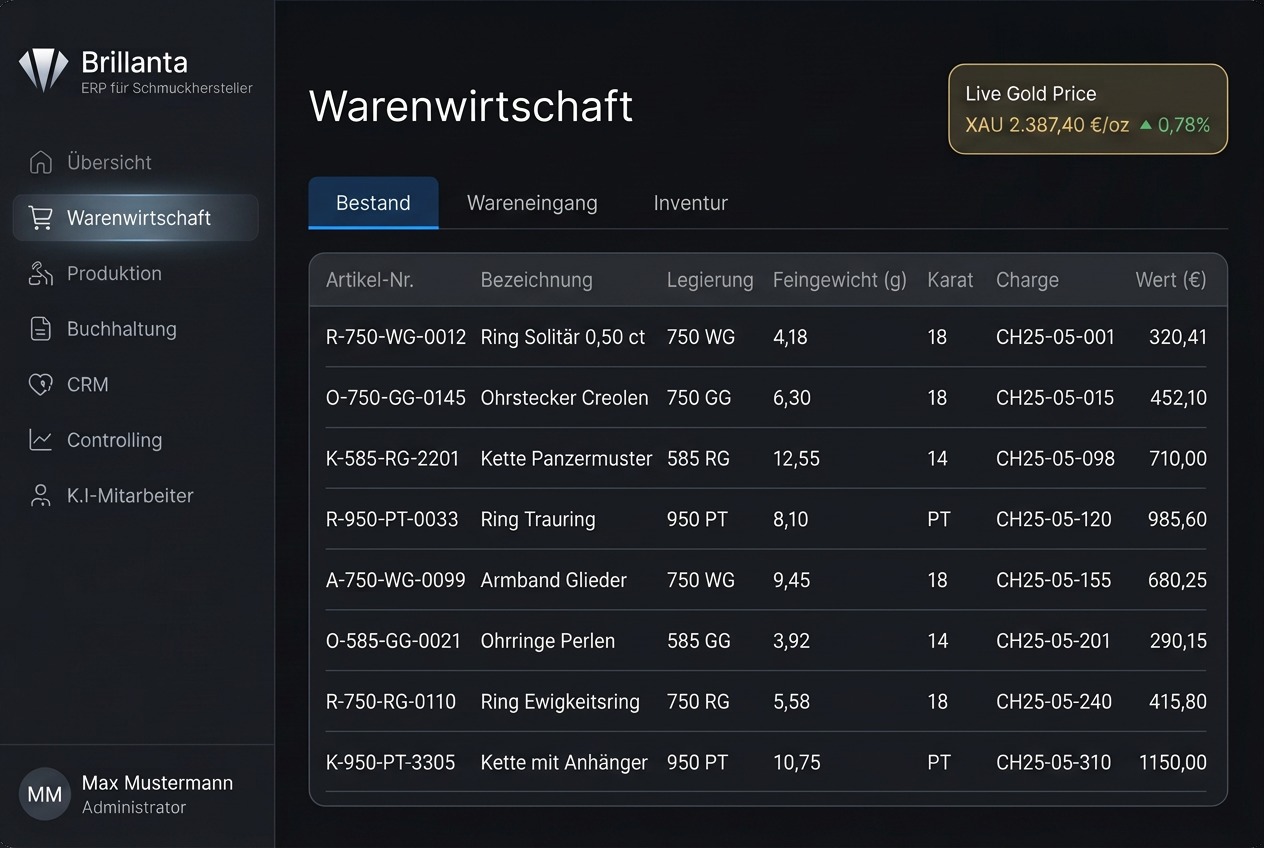Click Kette mit Anhänger cell
1264x848 pixels.
point(564,763)
